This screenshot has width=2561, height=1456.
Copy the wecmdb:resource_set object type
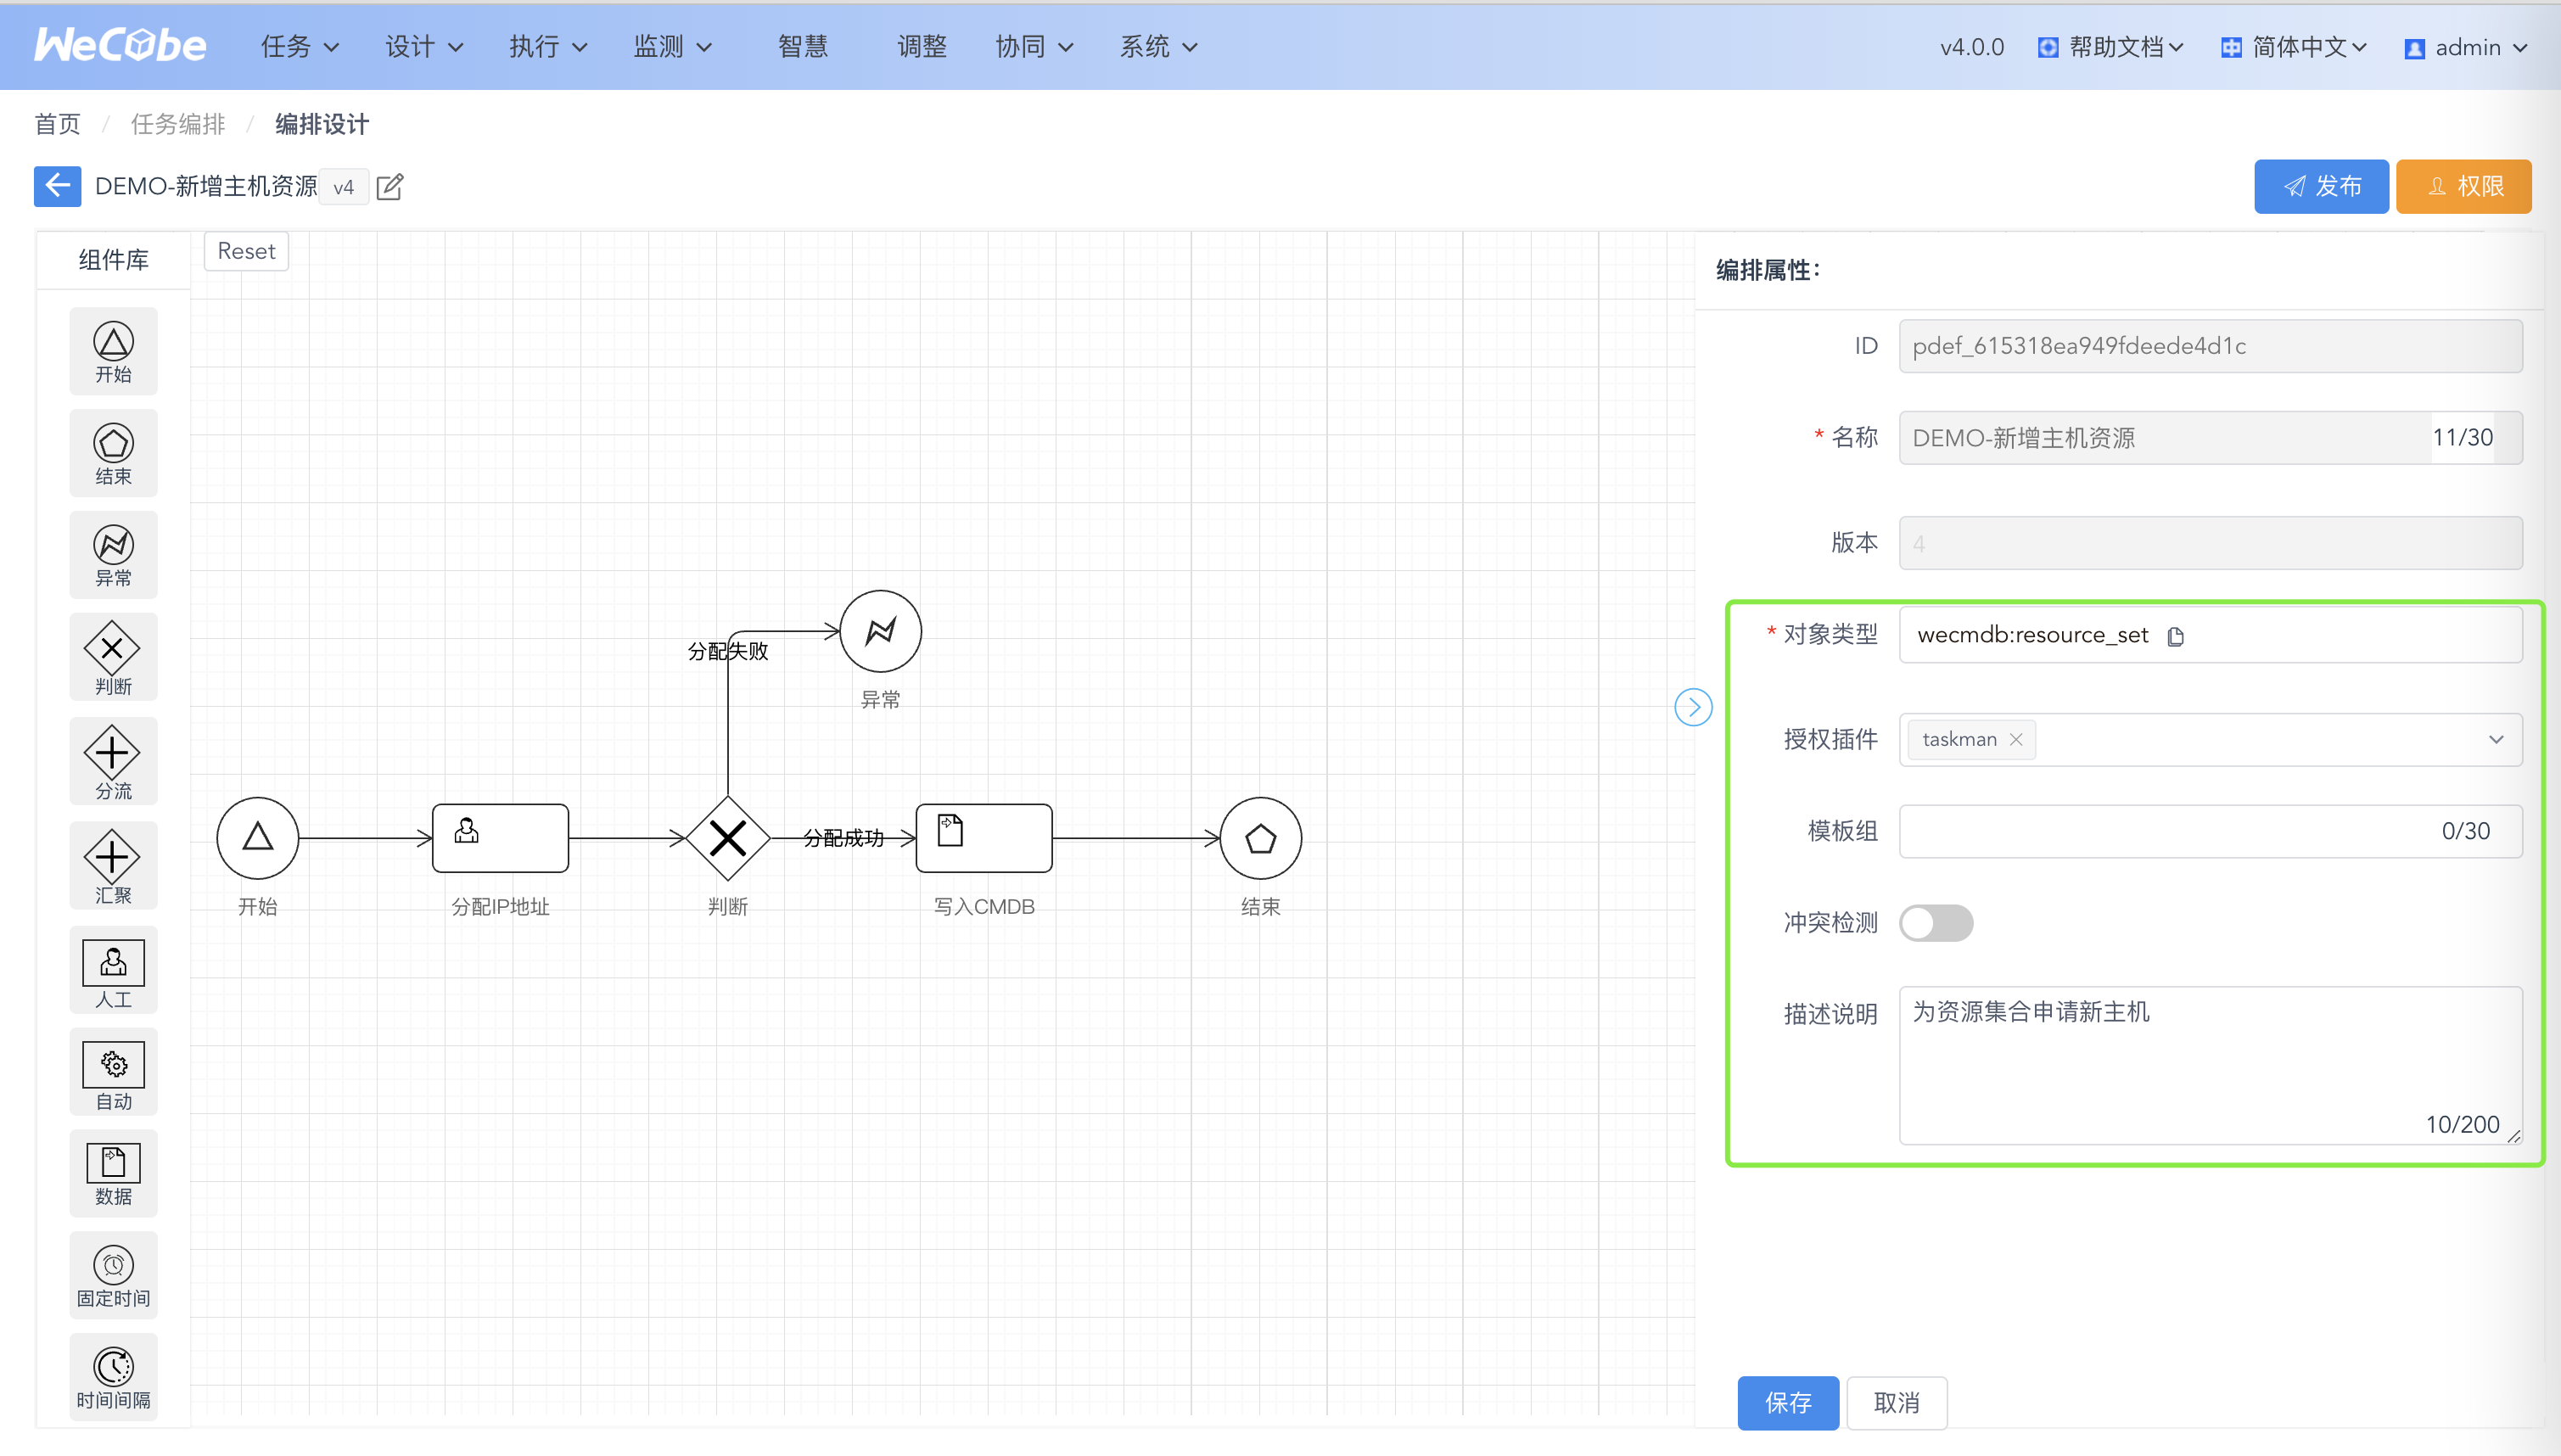coord(2175,636)
